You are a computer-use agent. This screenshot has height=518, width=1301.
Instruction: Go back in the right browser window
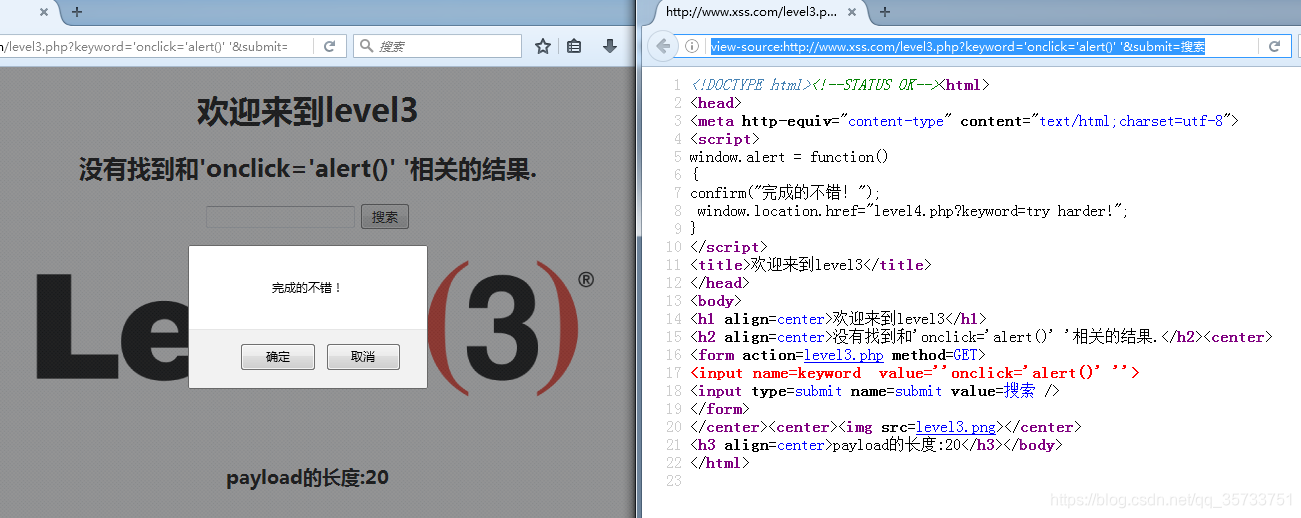[x=662, y=46]
